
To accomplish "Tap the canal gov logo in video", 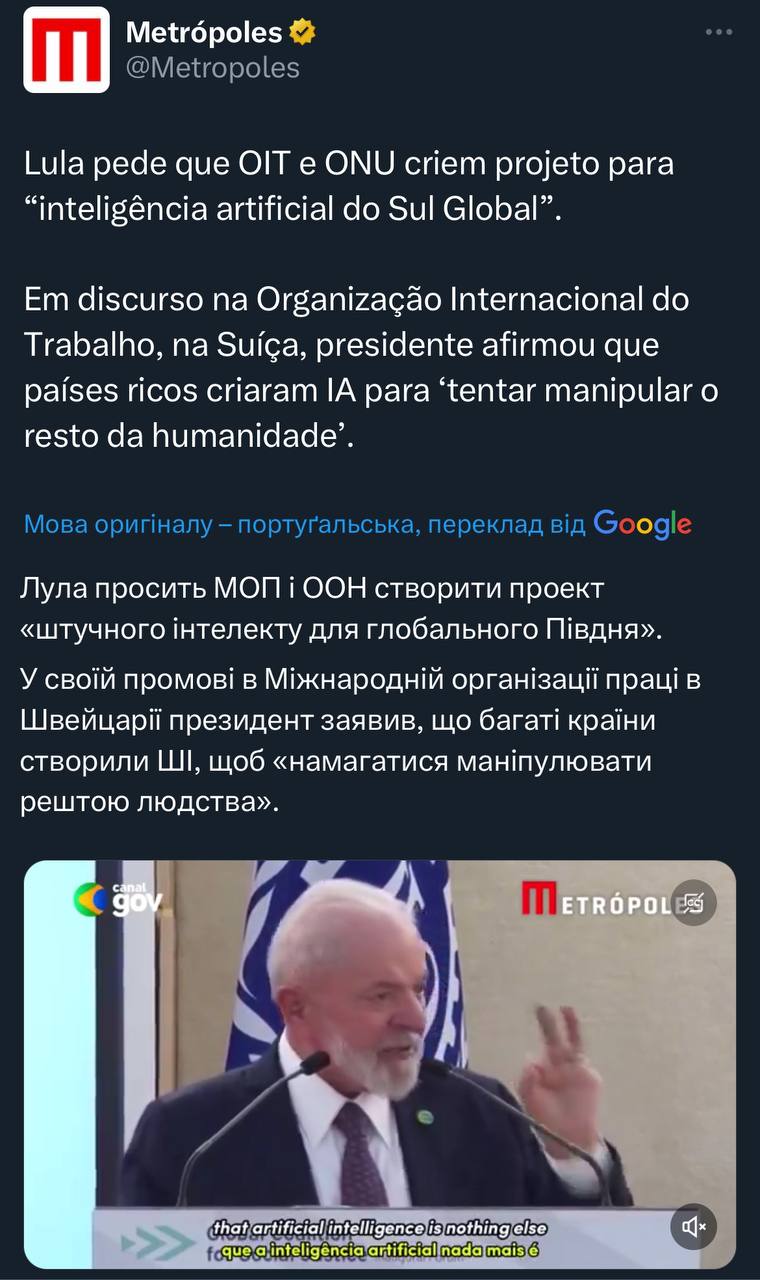I will [x=118, y=901].
